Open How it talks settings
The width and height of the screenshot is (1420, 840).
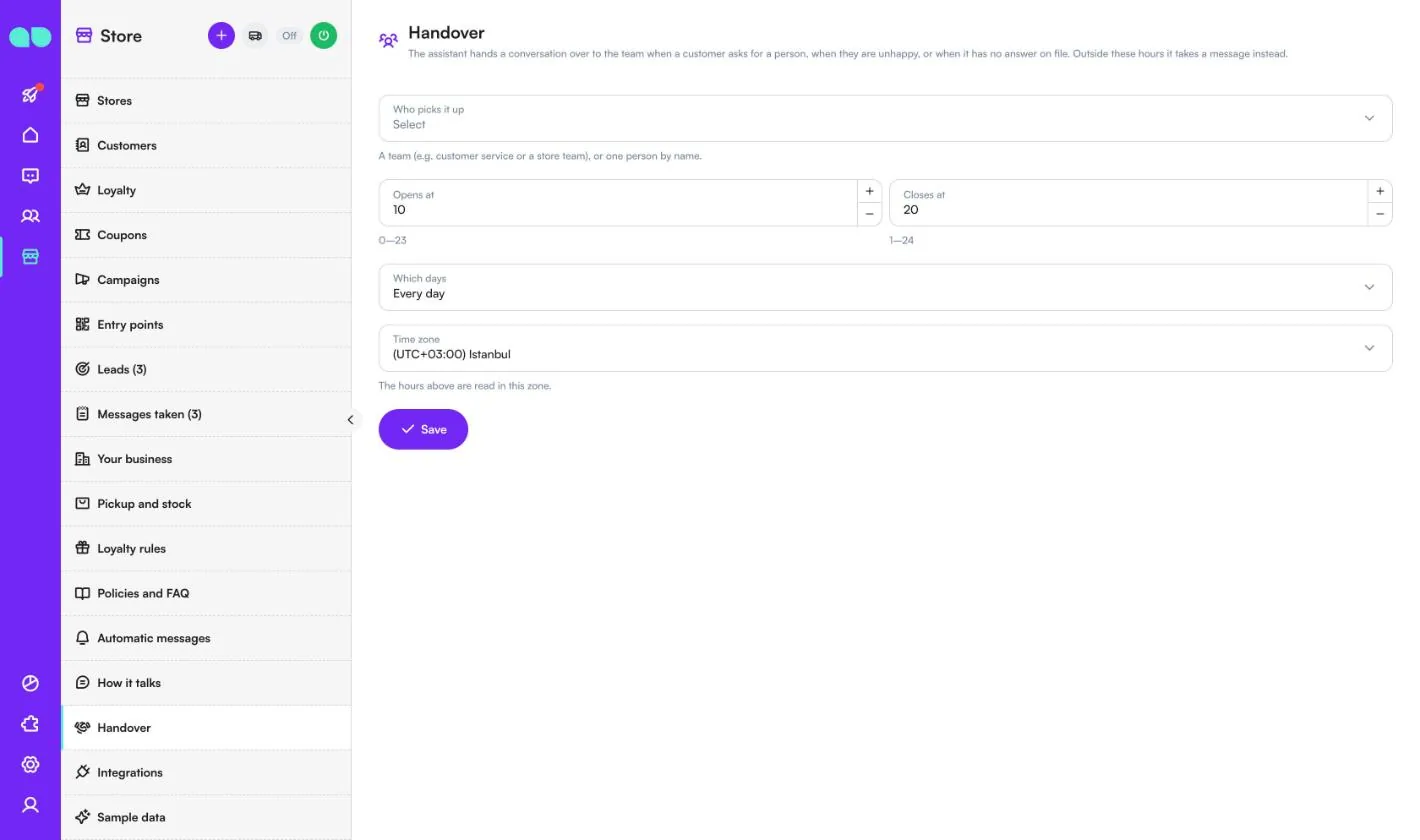[206, 683]
